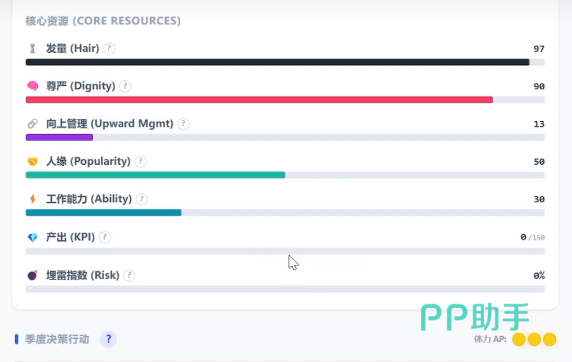
Task: Click the link icon for Upward Mgmt
Action: [32, 124]
